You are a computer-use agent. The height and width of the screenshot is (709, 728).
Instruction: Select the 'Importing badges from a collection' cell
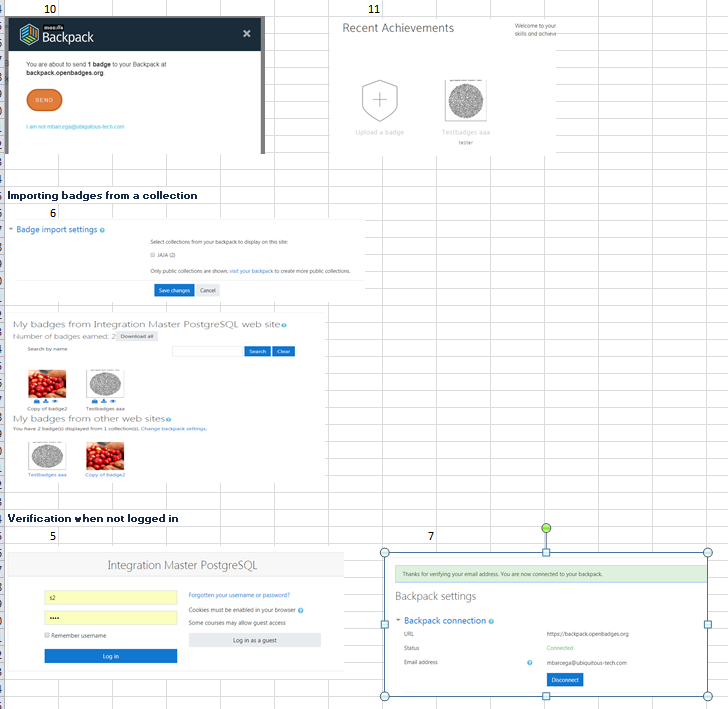(102, 195)
